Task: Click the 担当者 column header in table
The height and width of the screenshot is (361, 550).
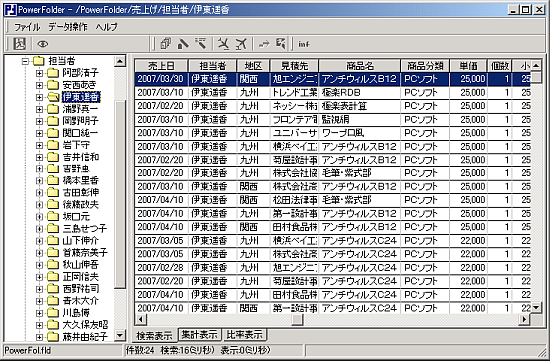Action: pyautogui.click(x=213, y=66)
